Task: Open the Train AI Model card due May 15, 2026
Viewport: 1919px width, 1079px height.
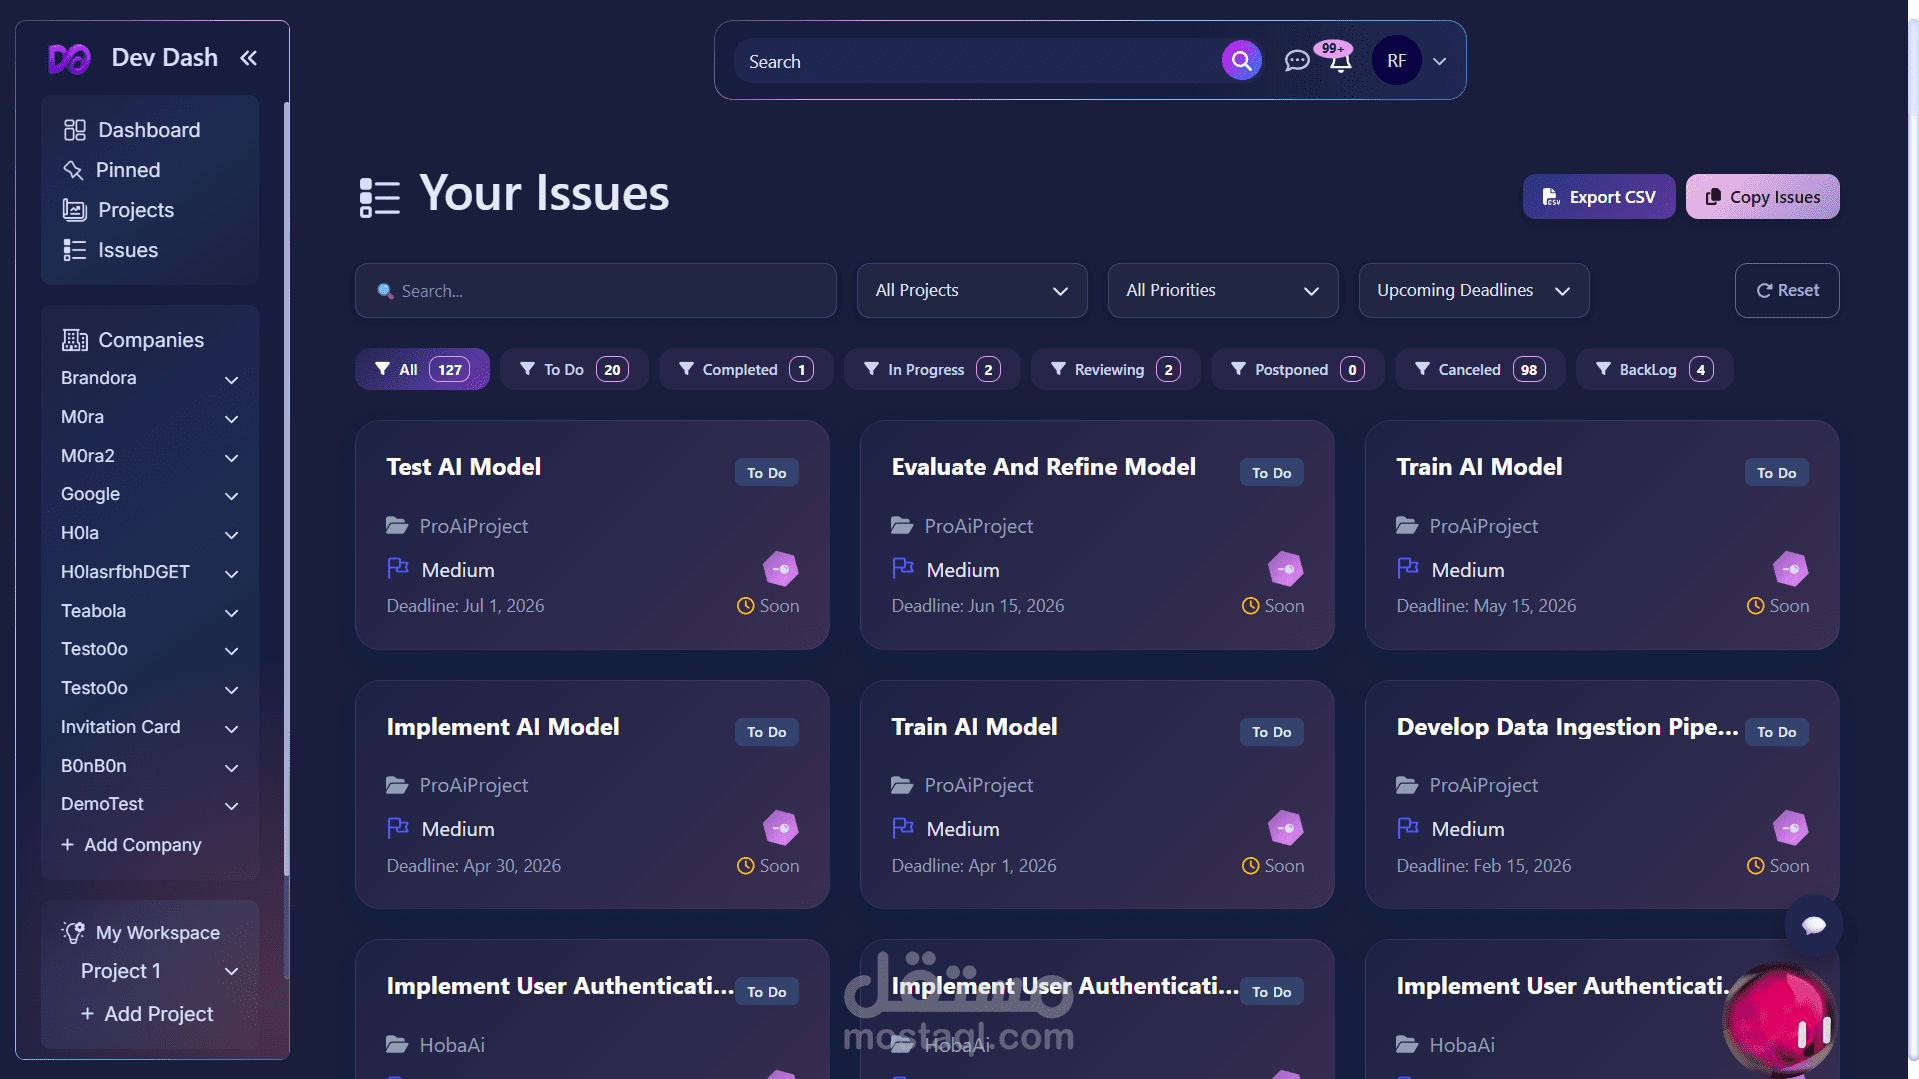Action: 1601,535
